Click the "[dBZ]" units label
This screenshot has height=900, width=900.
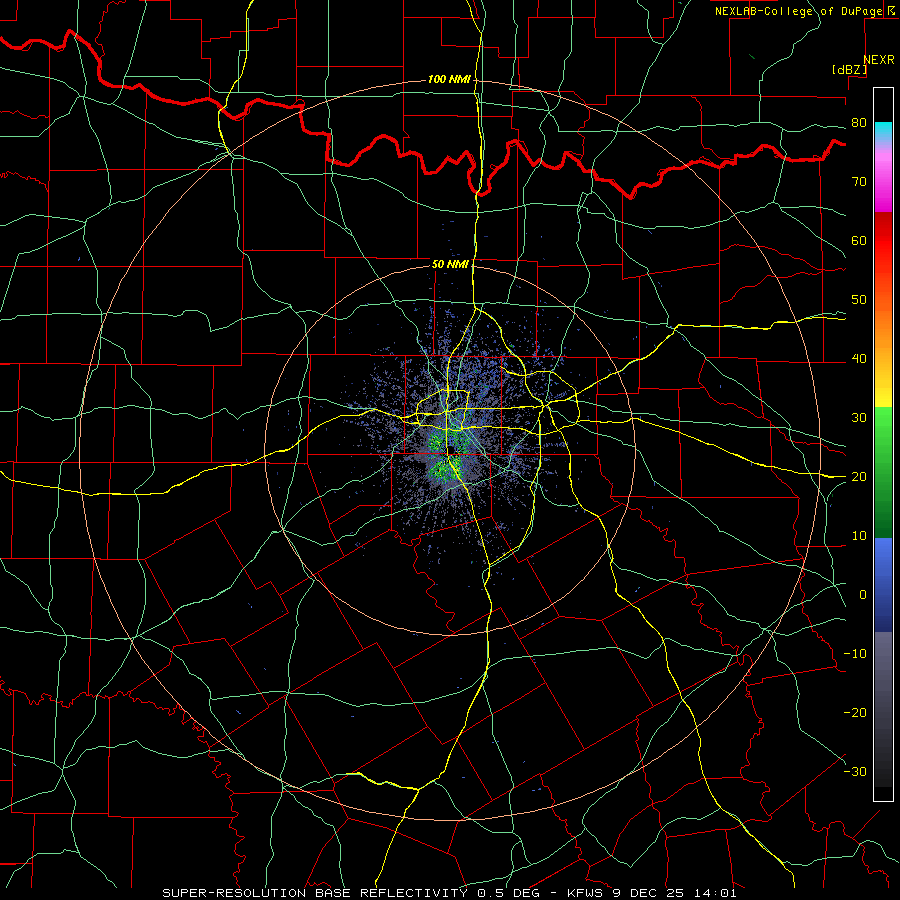pyautogui.click(x=849, y=69)
